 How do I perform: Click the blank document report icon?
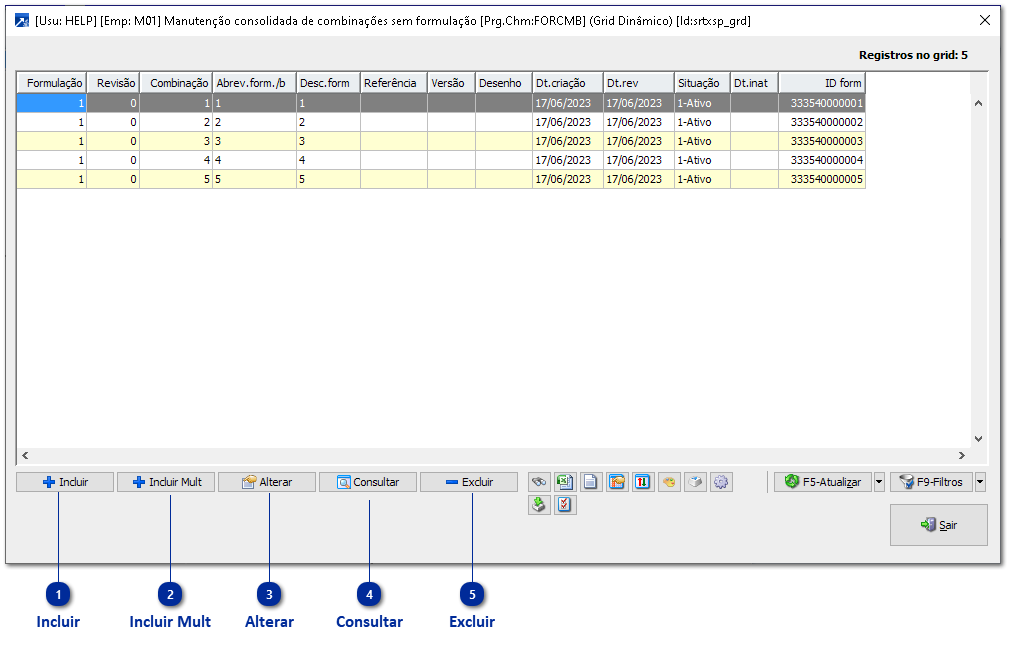[x=590, y=482]
